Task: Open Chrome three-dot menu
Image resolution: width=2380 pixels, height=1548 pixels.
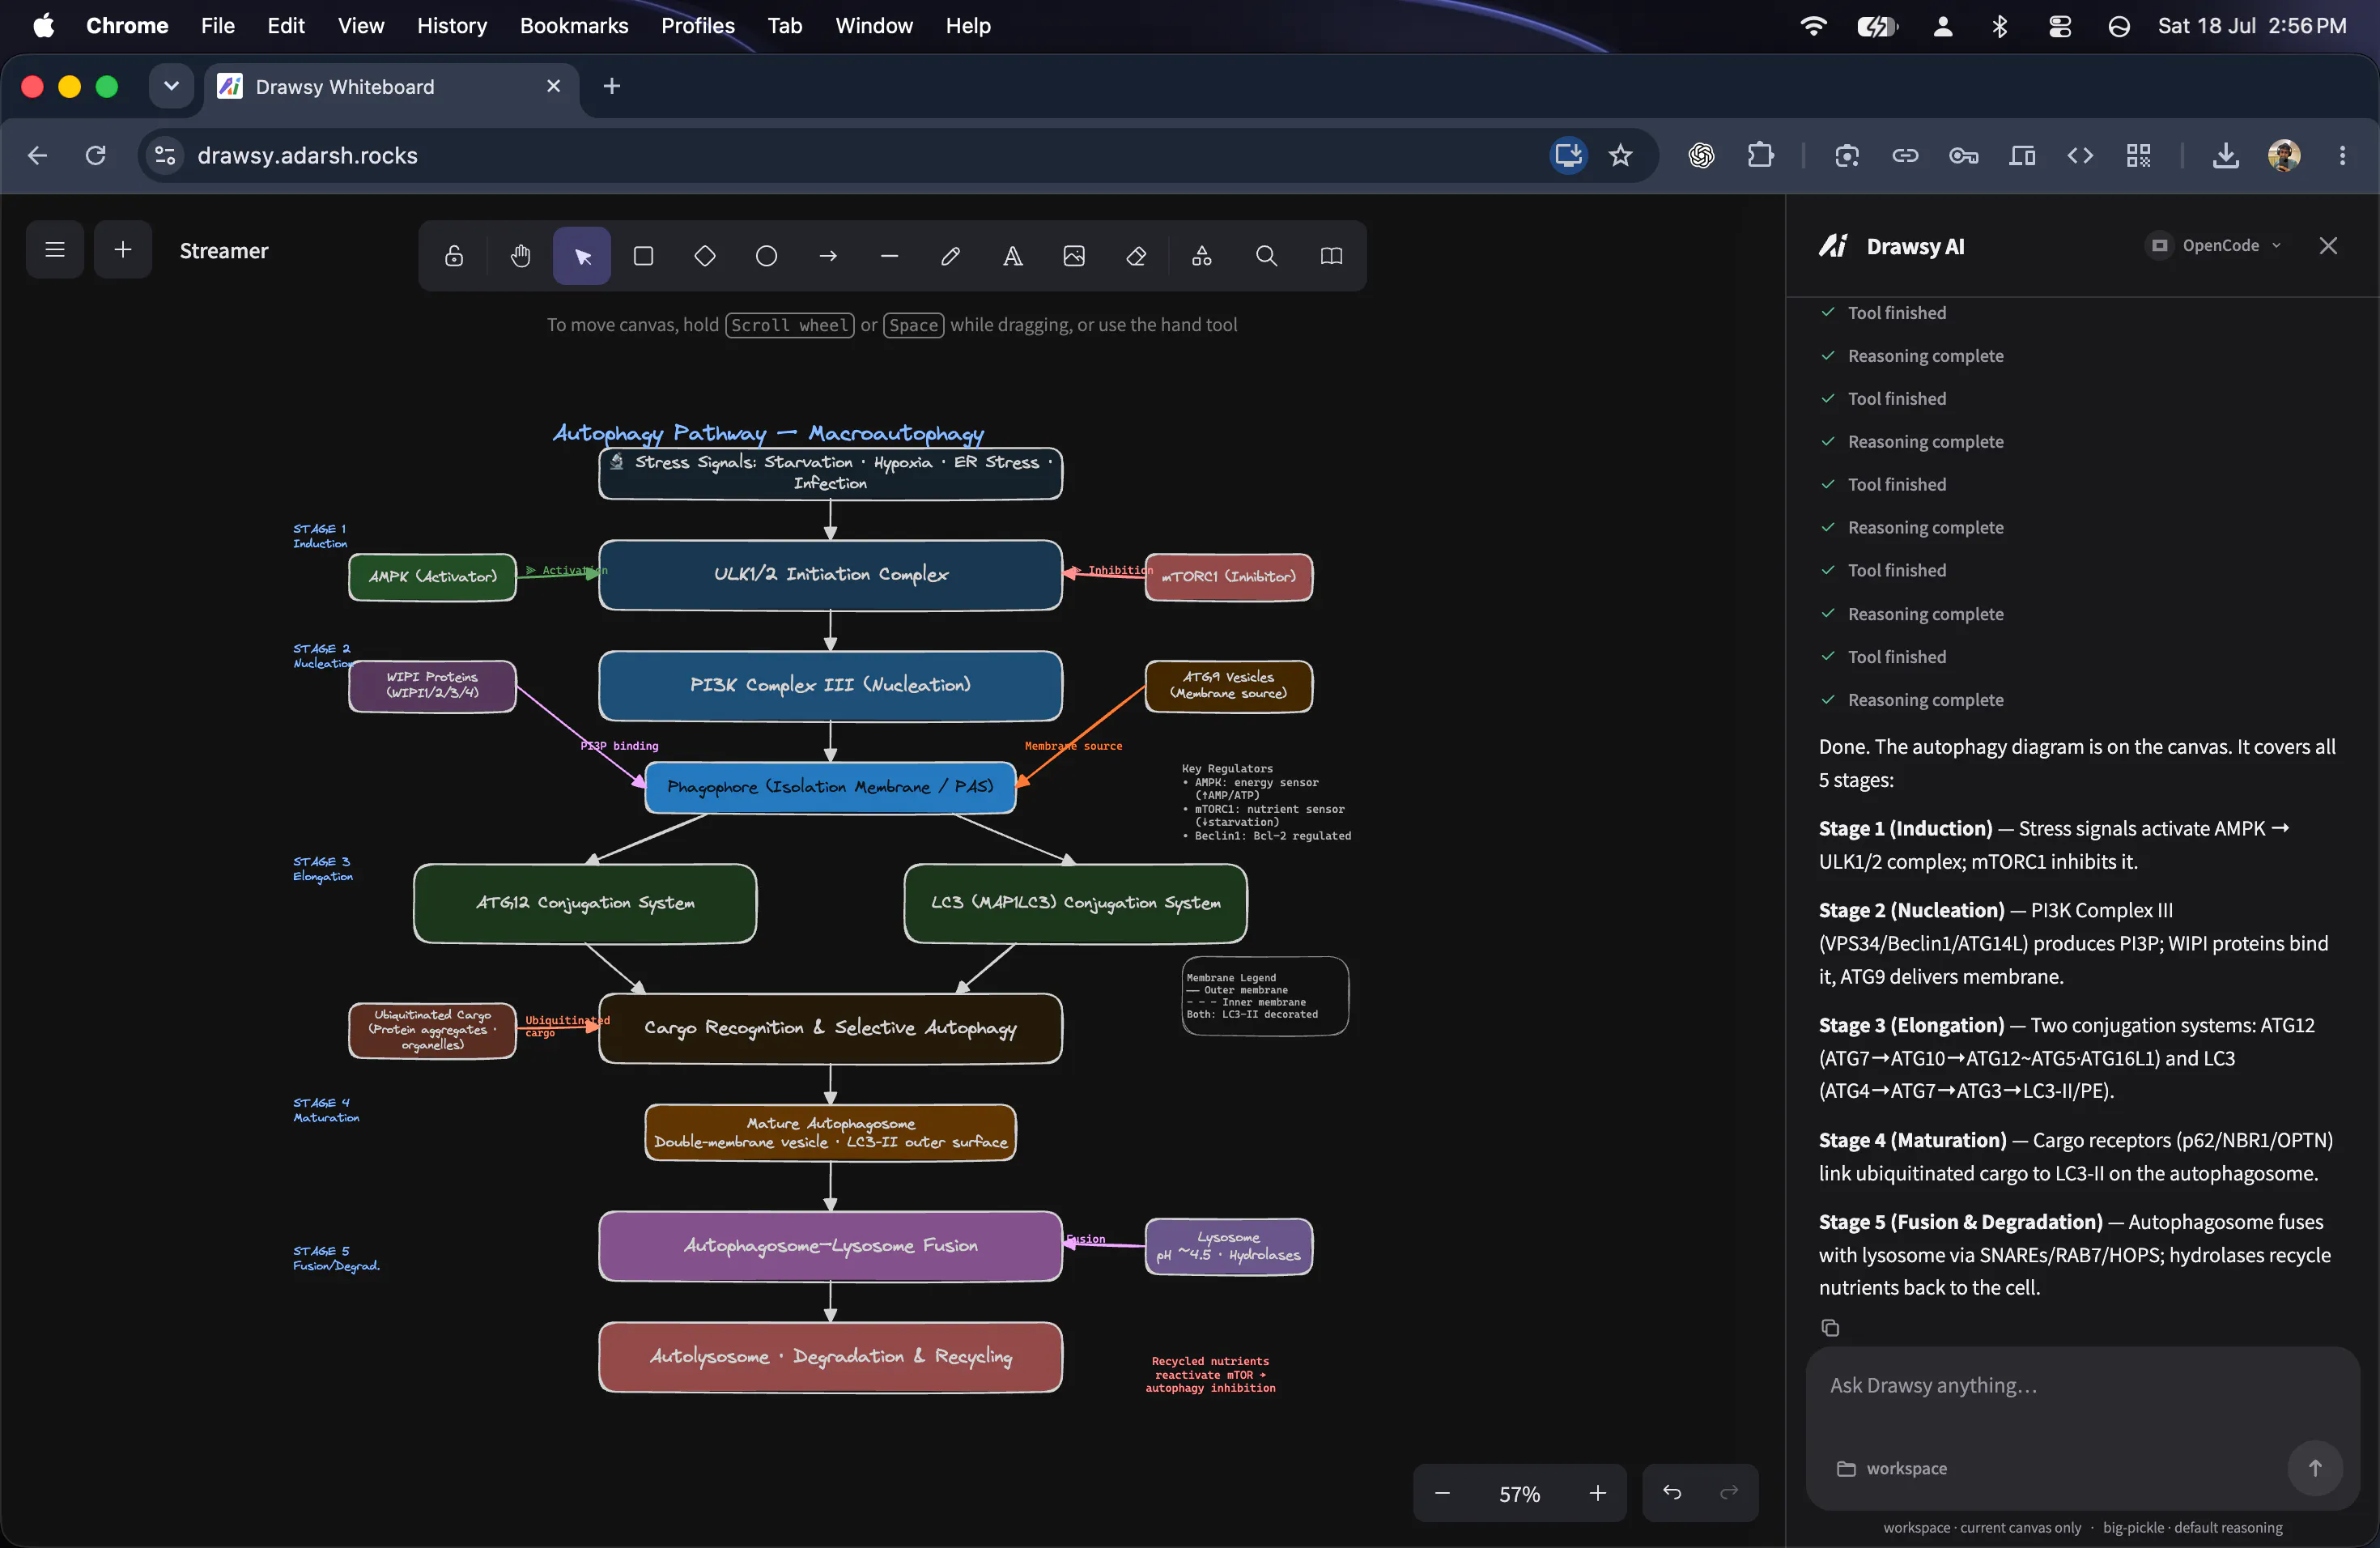Action: pos(2342,155)
